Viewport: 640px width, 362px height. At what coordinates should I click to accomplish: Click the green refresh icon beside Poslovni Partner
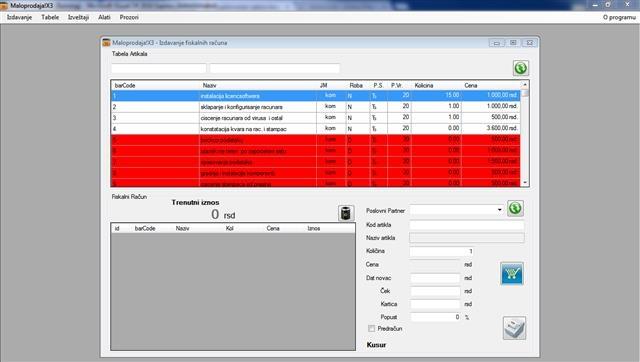515,209
